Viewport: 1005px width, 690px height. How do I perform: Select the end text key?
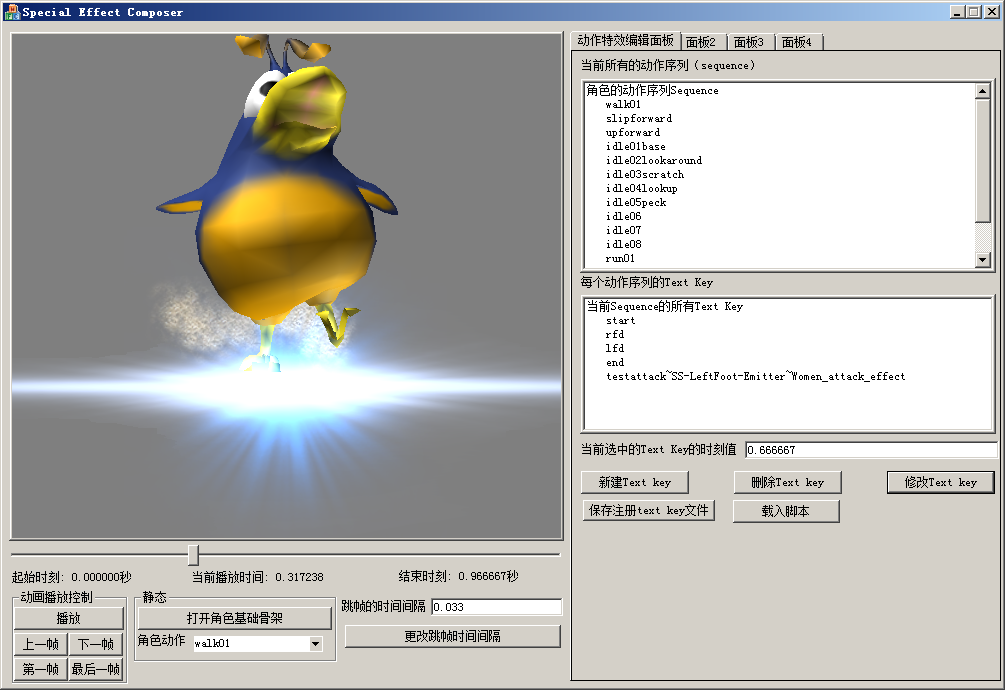point(615,363)
